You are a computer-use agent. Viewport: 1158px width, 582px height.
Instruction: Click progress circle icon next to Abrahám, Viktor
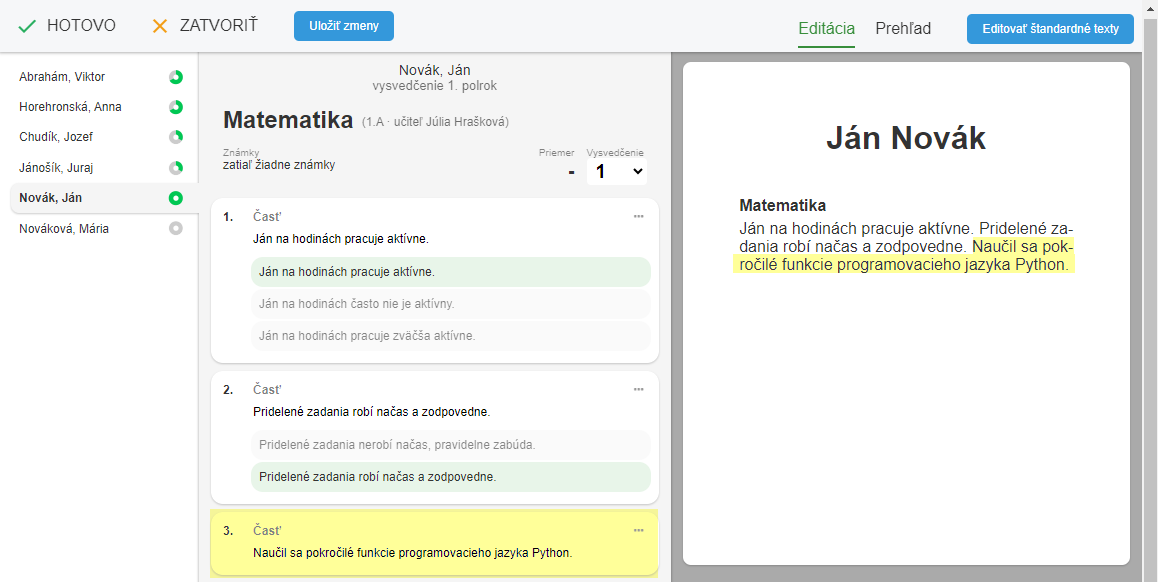tap(176, 77)
